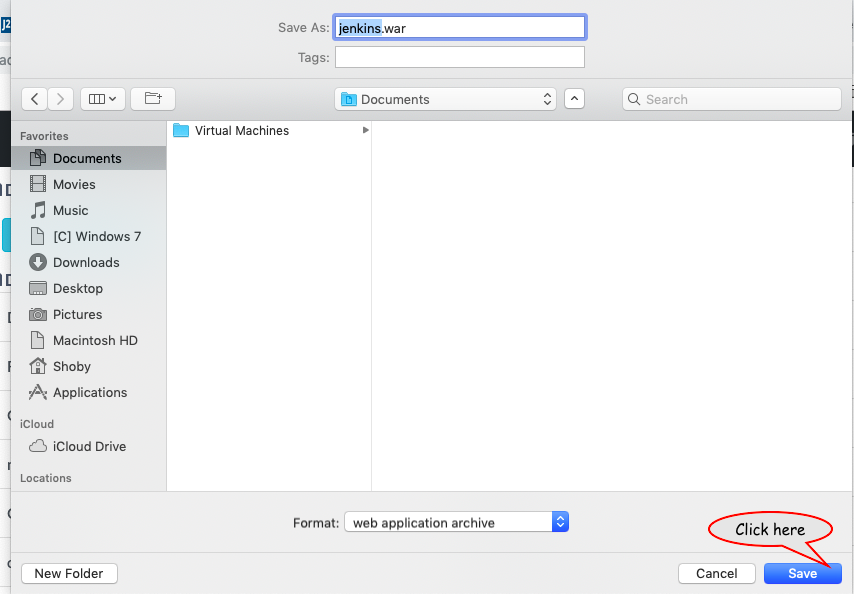The width and height of the screenshot is (854, 594).
Task: Click the Virtual Machines folder icon
Action: (x=181, y=131)
